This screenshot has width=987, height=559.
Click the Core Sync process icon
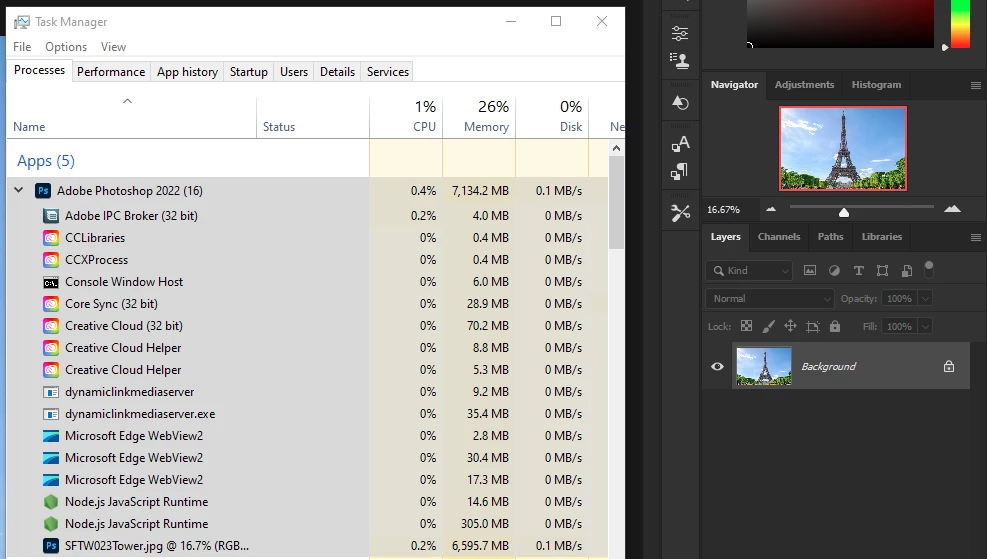point(51,304)
